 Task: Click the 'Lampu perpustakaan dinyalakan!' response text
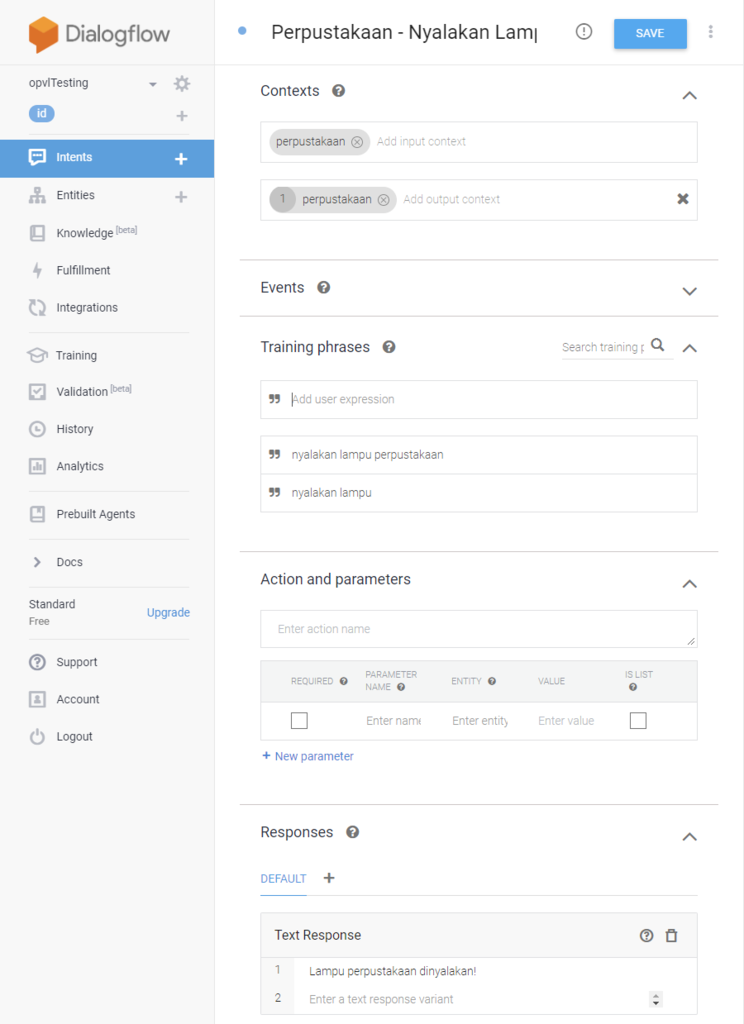pyautogui.click(x=393, y=971)
